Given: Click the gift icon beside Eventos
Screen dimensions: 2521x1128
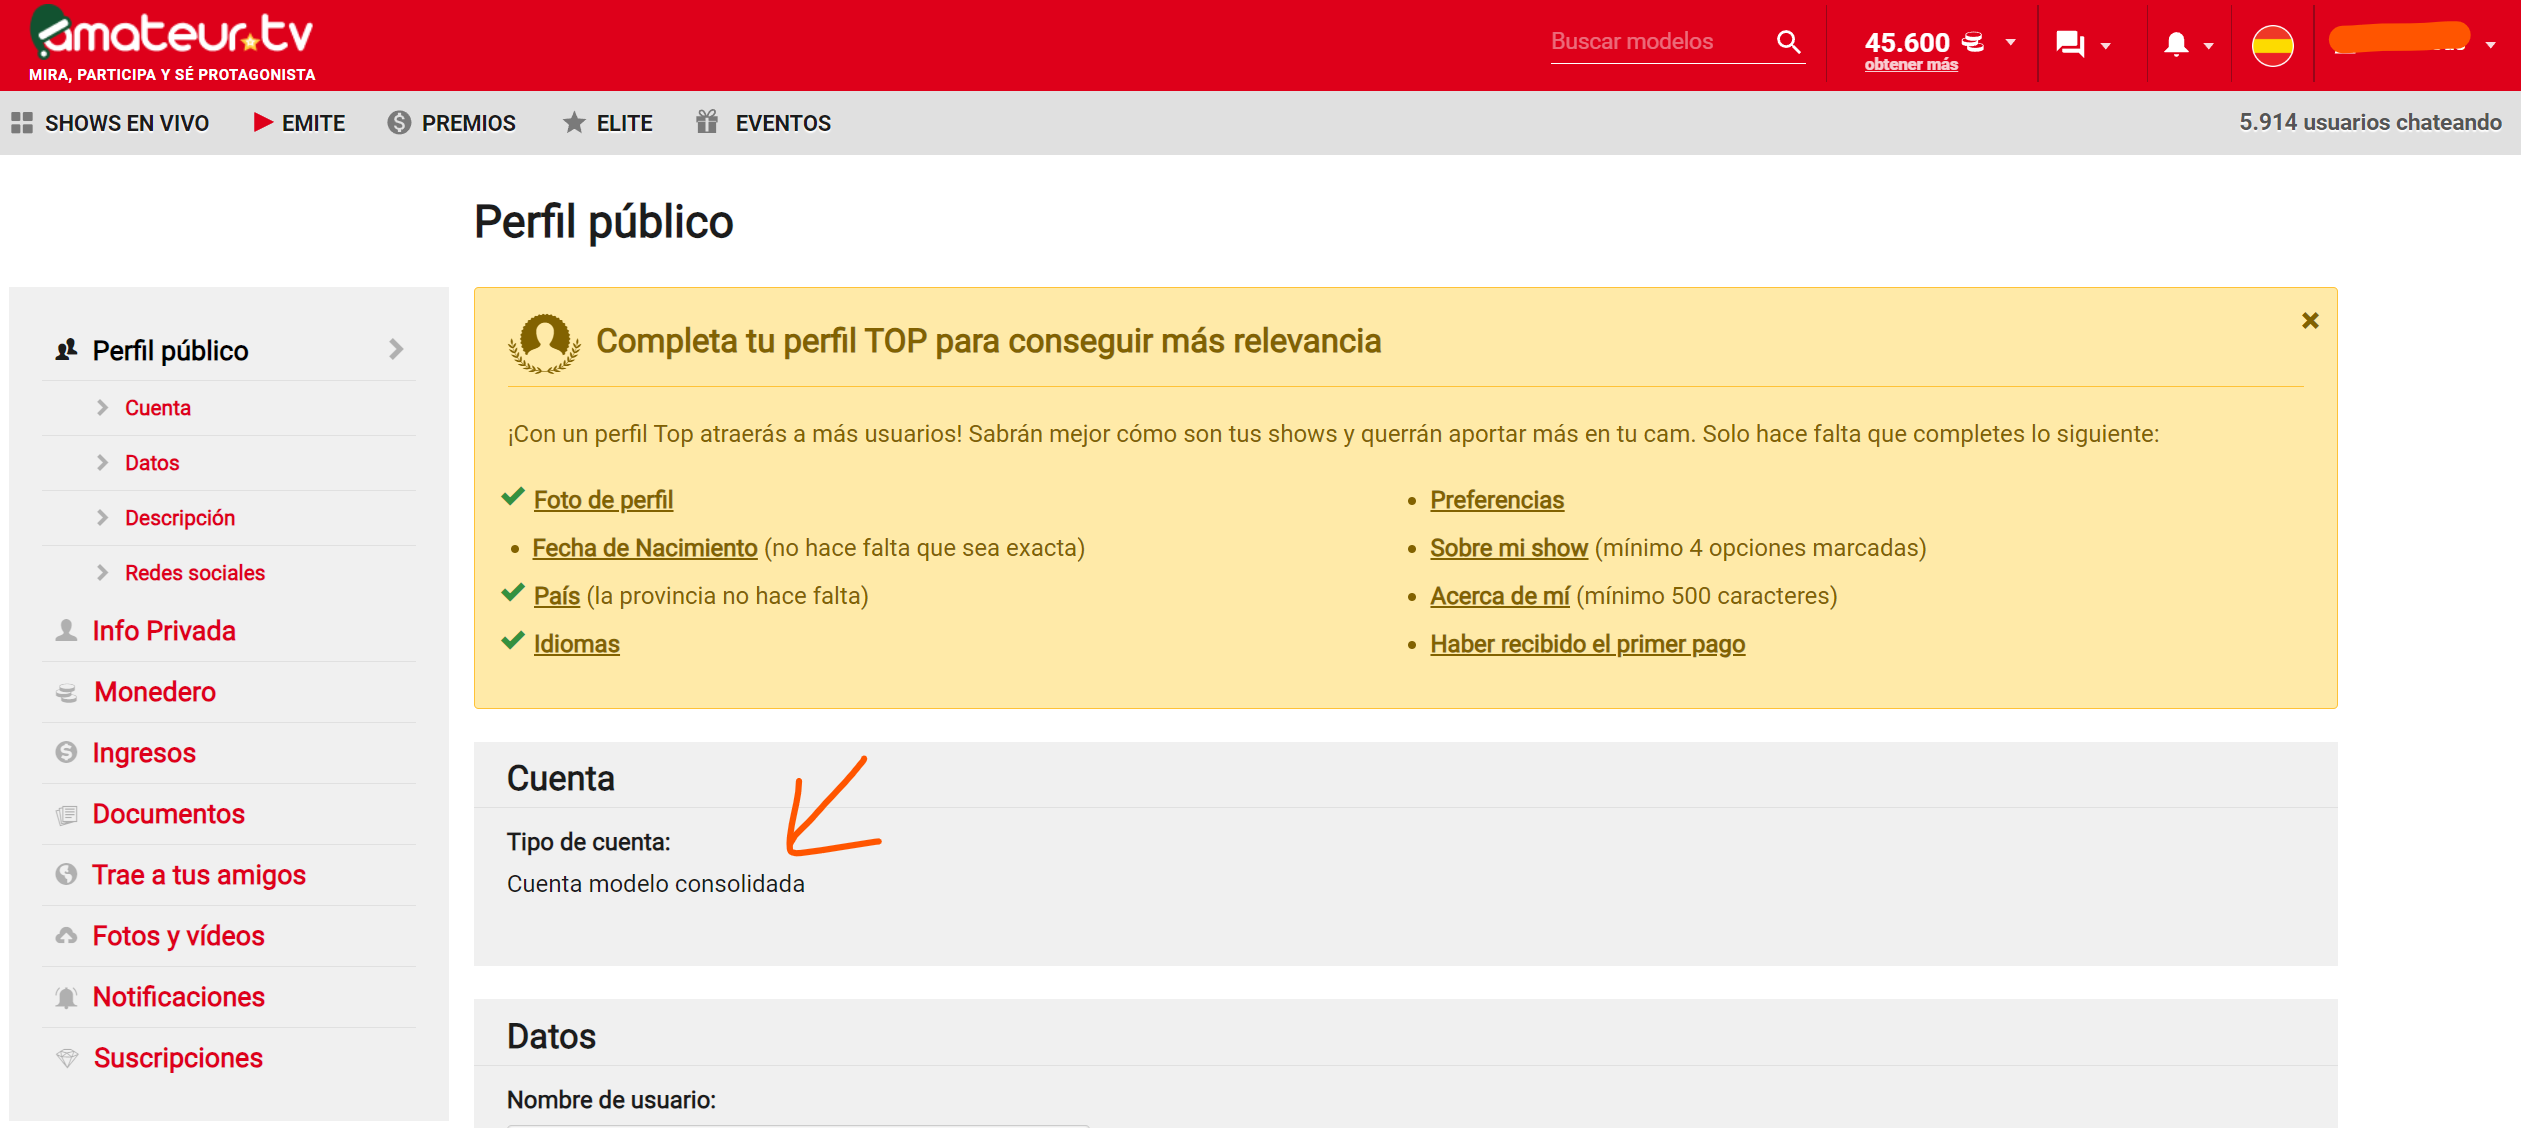Looking at the screenshot, I should (707, 121).
